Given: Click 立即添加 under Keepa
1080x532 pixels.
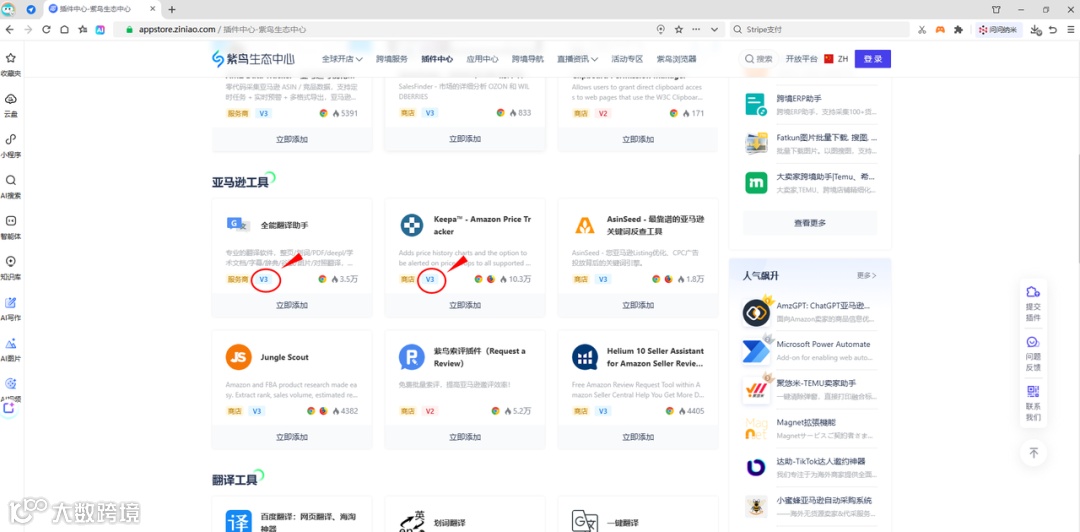Looking at the screenshot, I should tap(465, 305).
